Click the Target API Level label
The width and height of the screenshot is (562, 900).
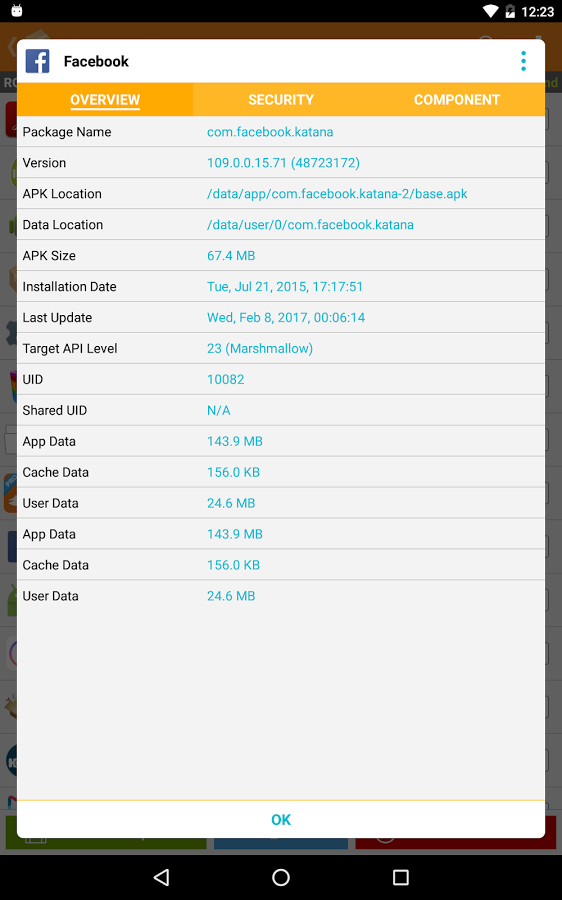tap(69, 348)
